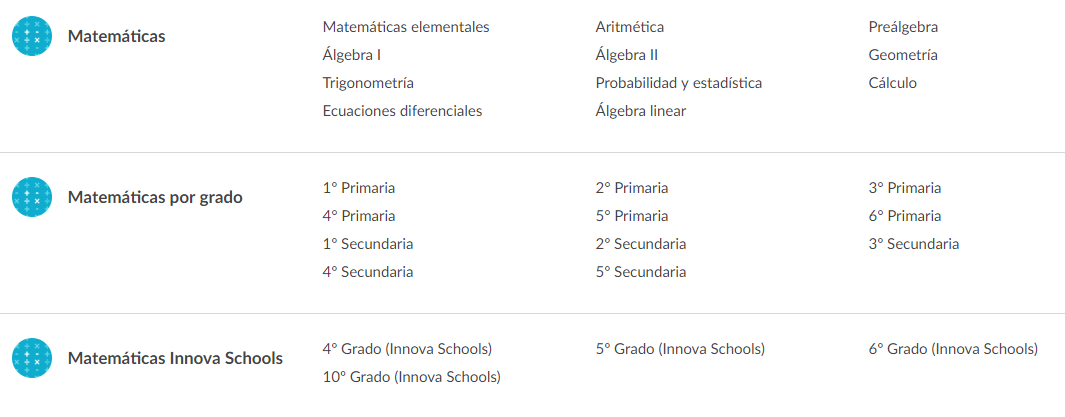The width and height of the screenshot is (1065, 417).
Task: Select 6° Primaria grade
Action: (905, 216)
